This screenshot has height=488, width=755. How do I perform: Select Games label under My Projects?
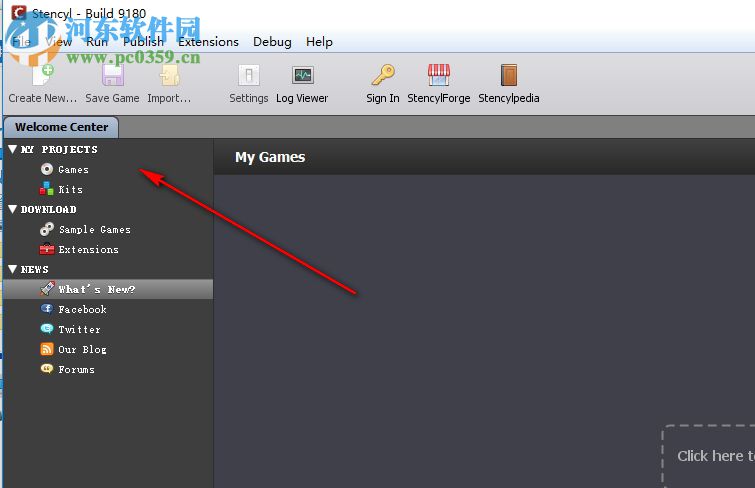click(73, 170)
